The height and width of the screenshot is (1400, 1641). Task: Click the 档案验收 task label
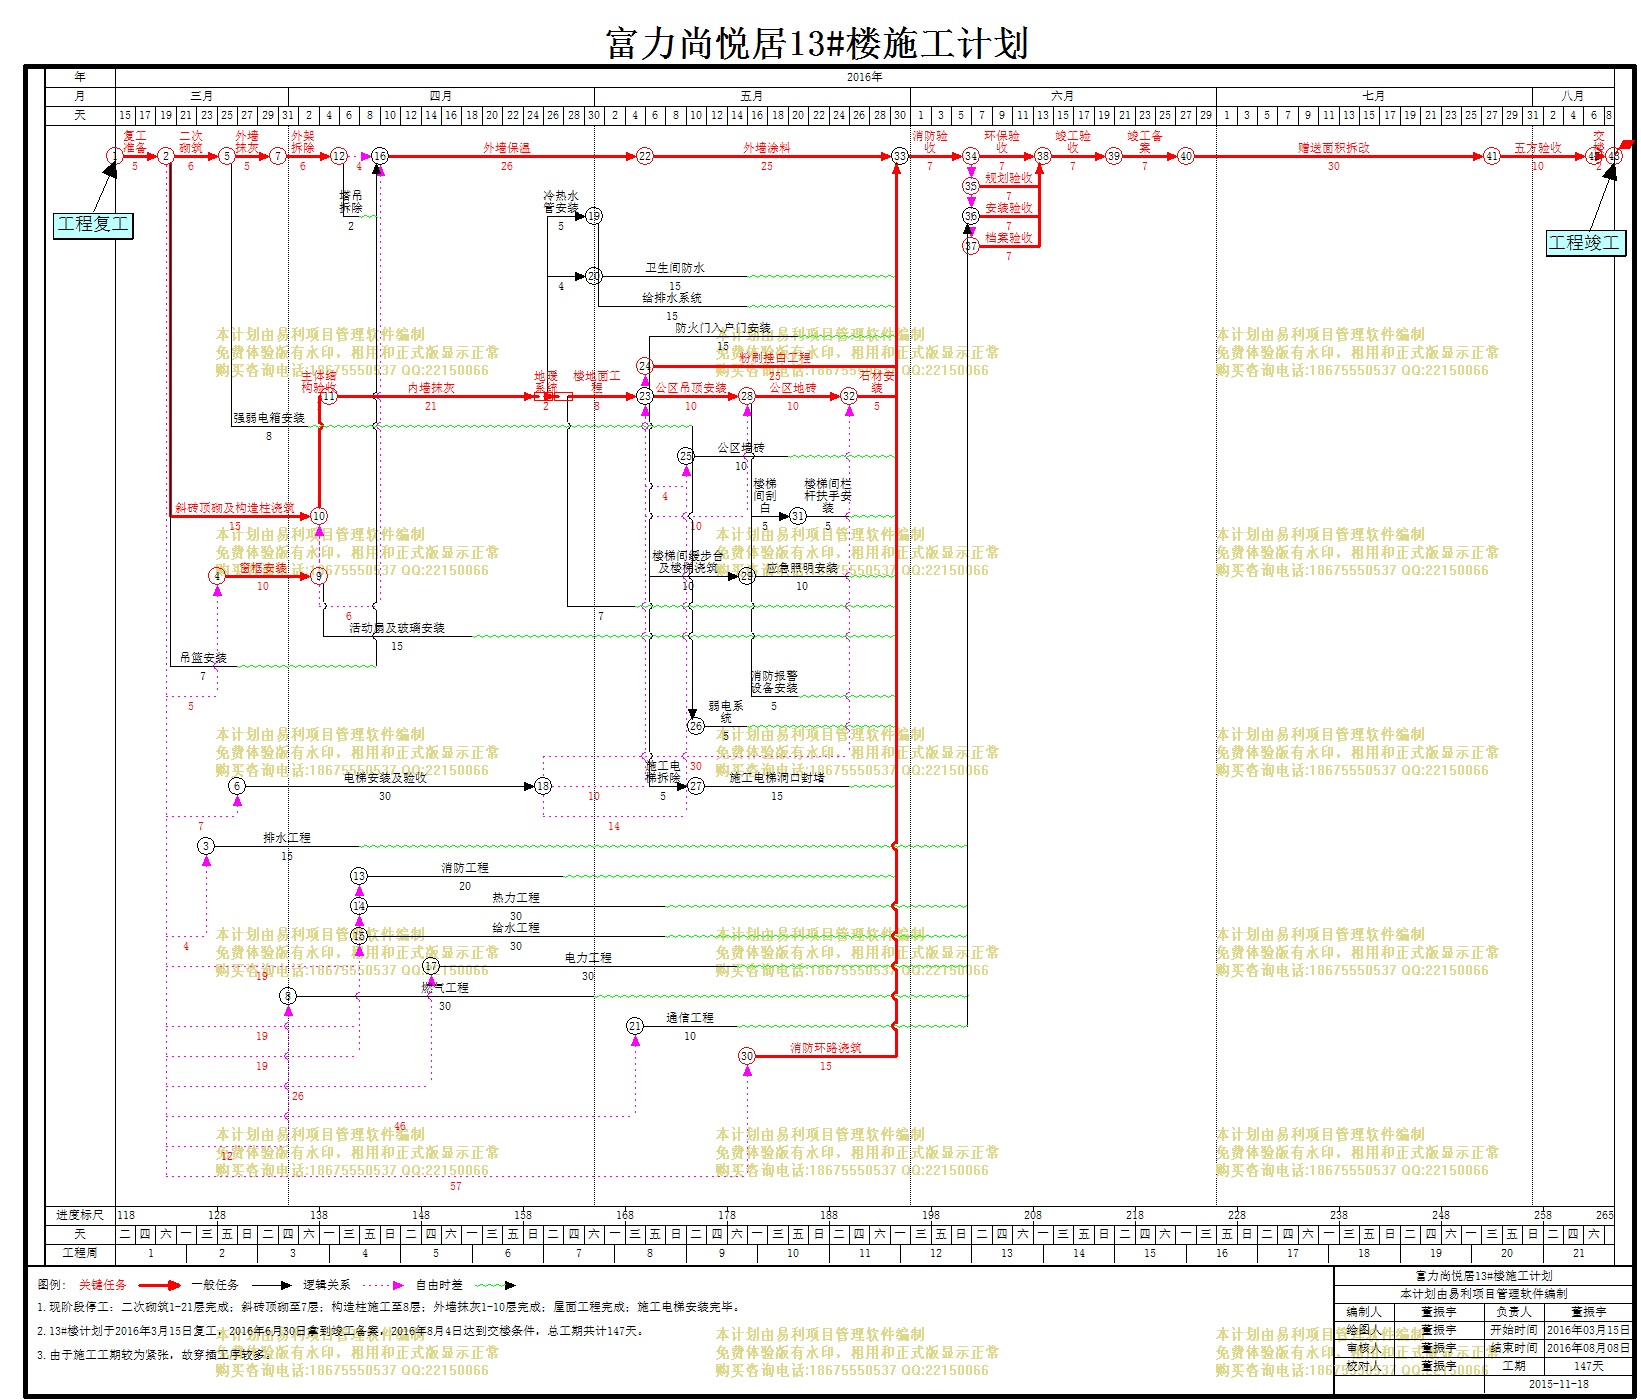(x=1009, y=238)
